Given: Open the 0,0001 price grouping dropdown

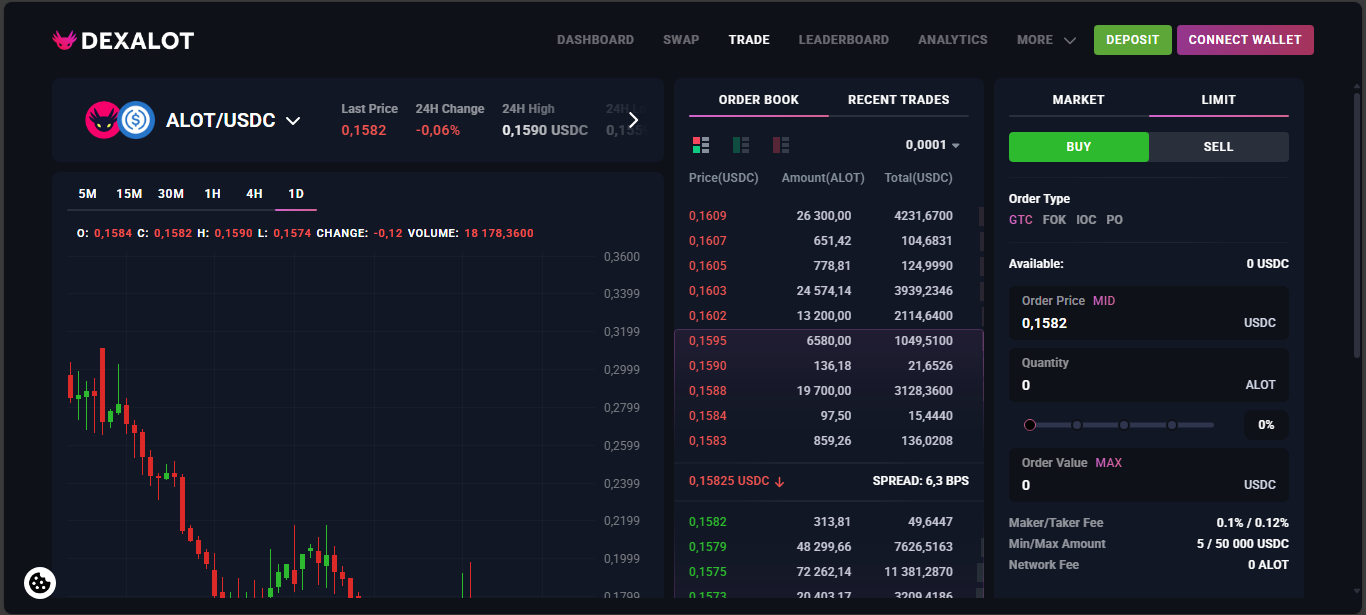Looking at the screenshot, I should [932, 145].
